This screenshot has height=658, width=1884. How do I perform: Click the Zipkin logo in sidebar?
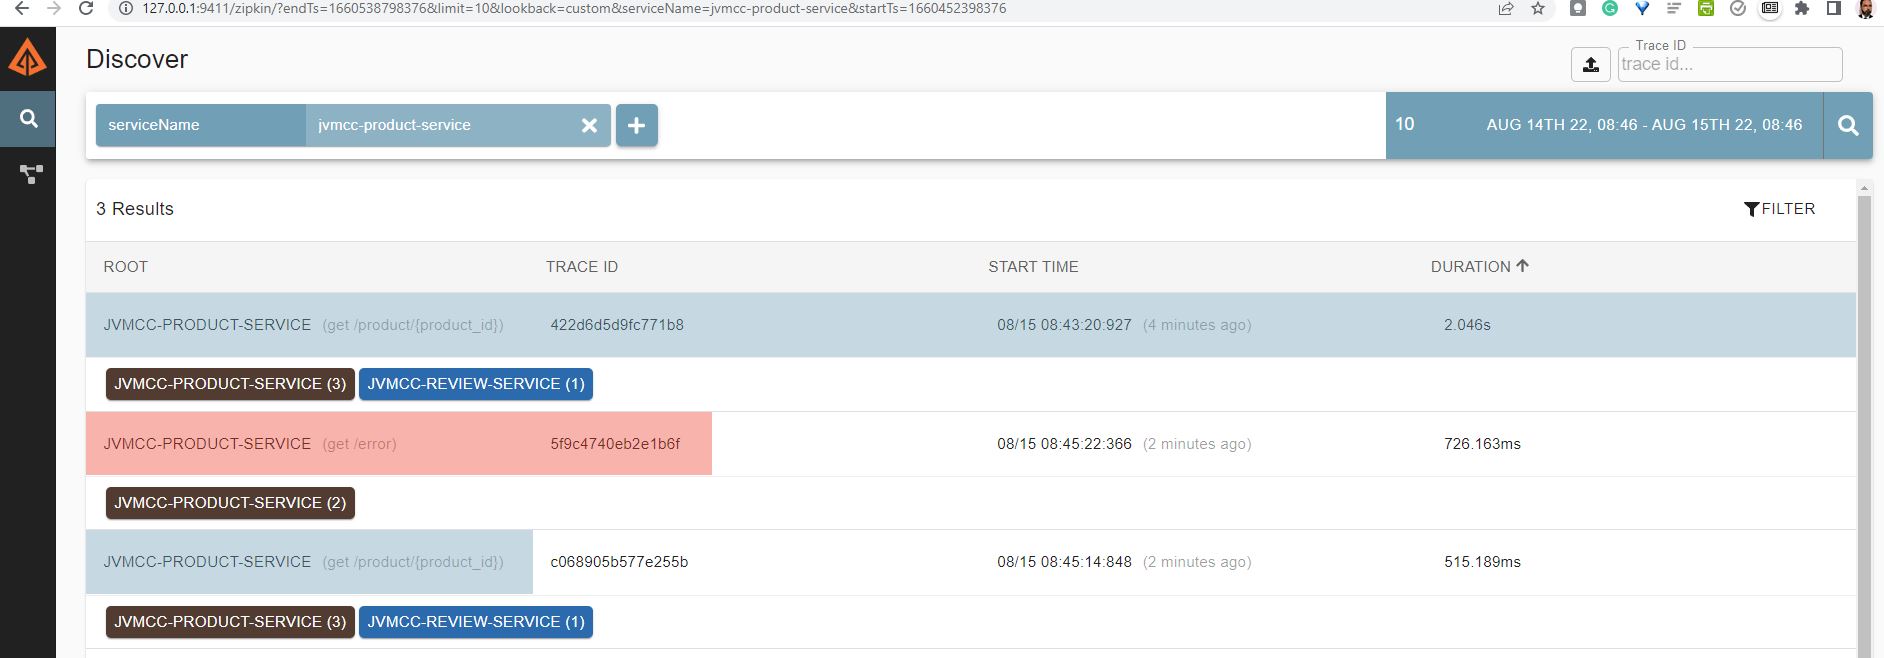point(27,58)
